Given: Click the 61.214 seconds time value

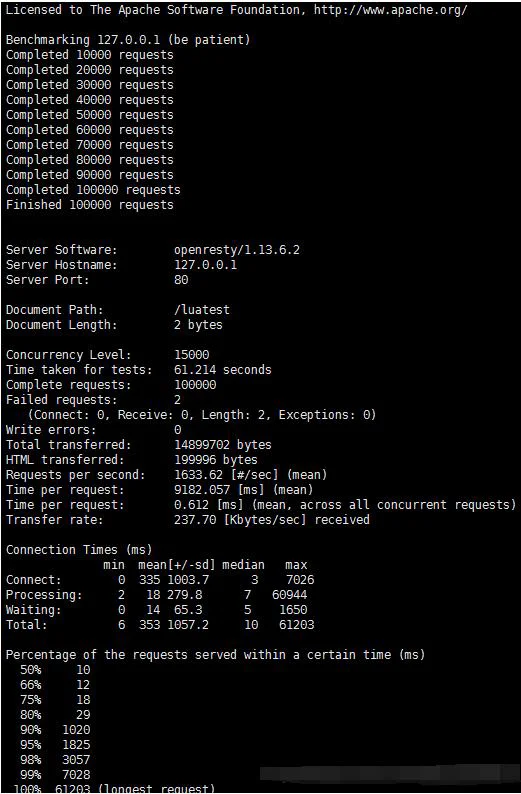Looking at the screenshot, I should 222,370.
